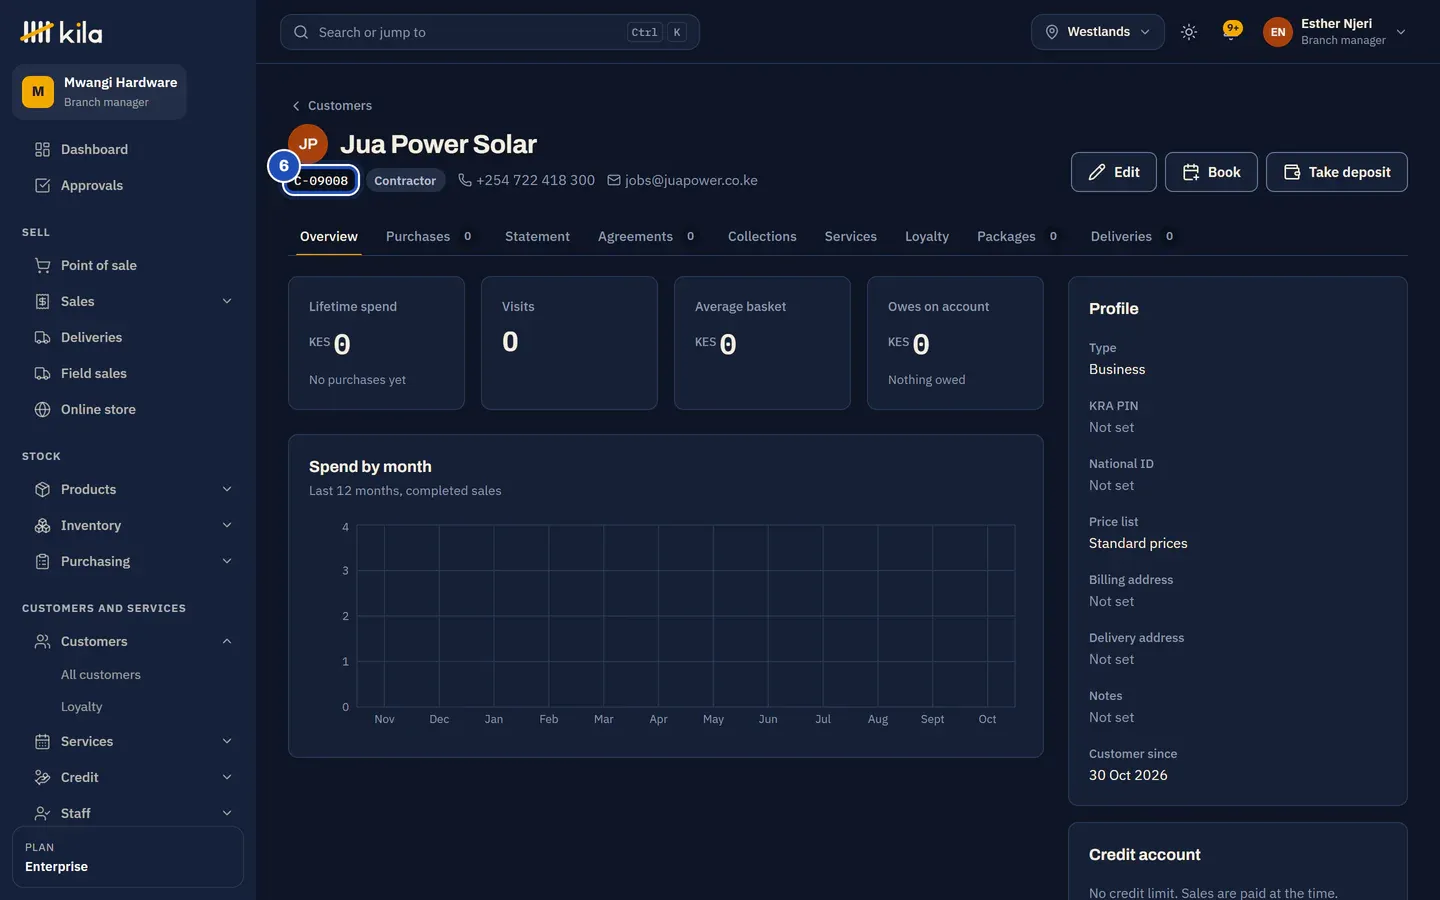Collapse the Customers submenu chevron
The image size is (1440, 900).
coord(227,641)
